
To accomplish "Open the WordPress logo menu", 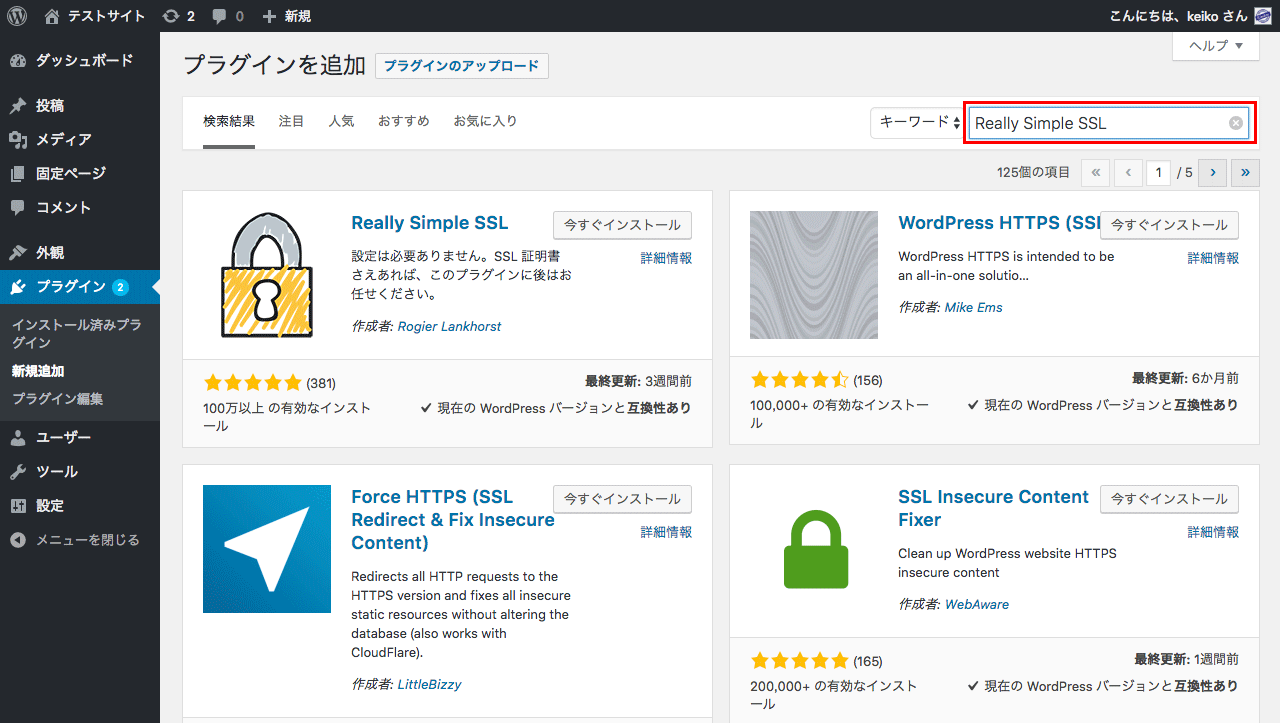I will point(17,16).
